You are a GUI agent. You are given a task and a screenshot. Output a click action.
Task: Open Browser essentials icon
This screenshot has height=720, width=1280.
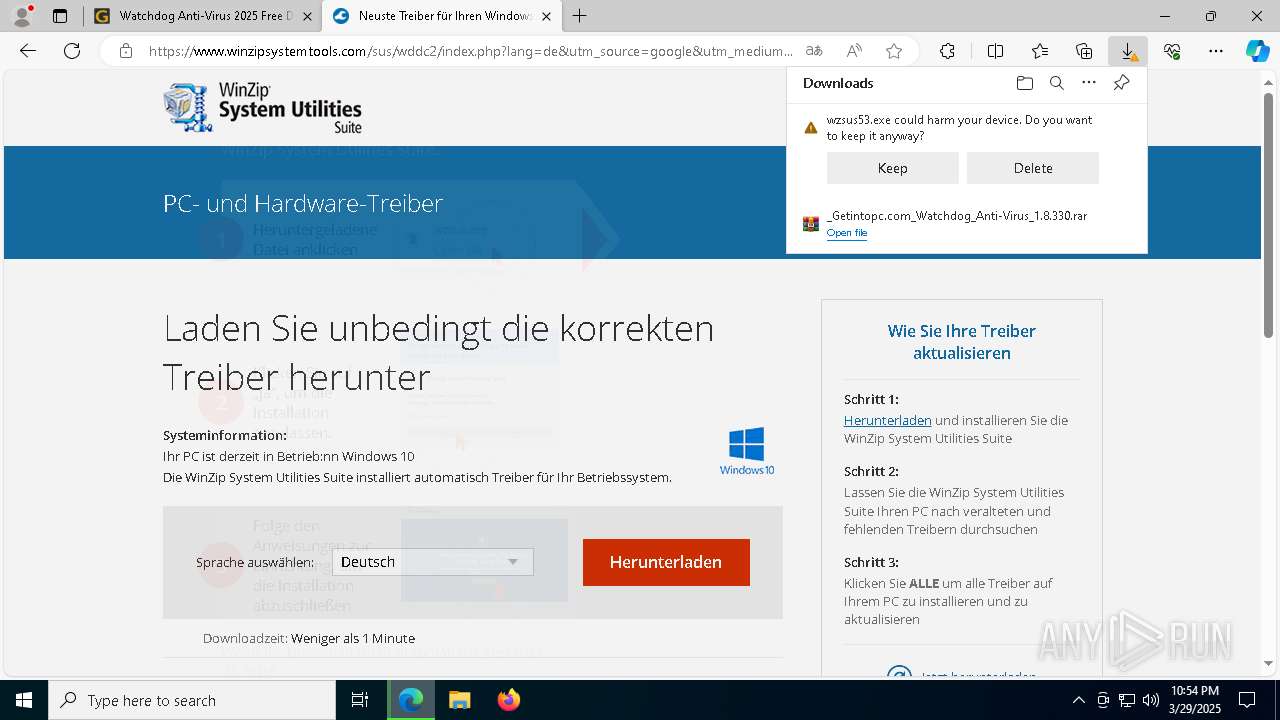1172,51
